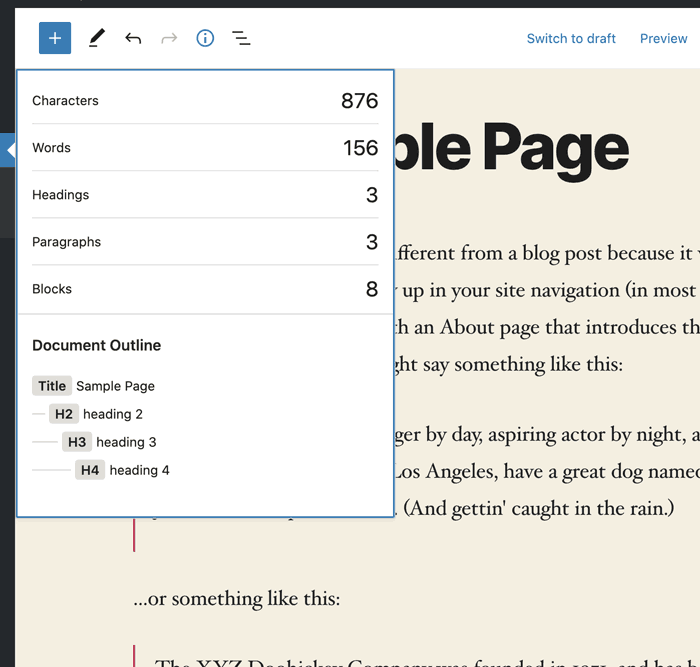This screenshot has width=700, height=667.
Task: Click the Paragraphs count row
Action: (x=205, y=241)
